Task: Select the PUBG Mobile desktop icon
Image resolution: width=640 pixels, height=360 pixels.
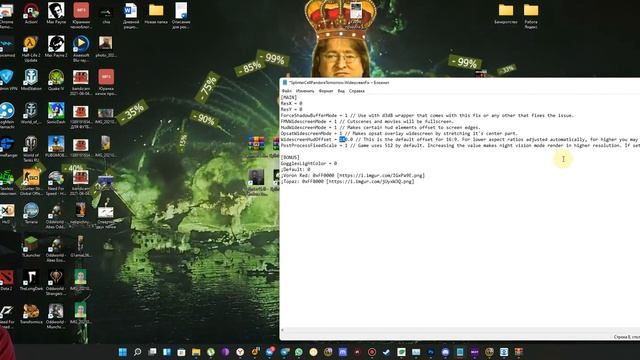Action: click(56, 147)
